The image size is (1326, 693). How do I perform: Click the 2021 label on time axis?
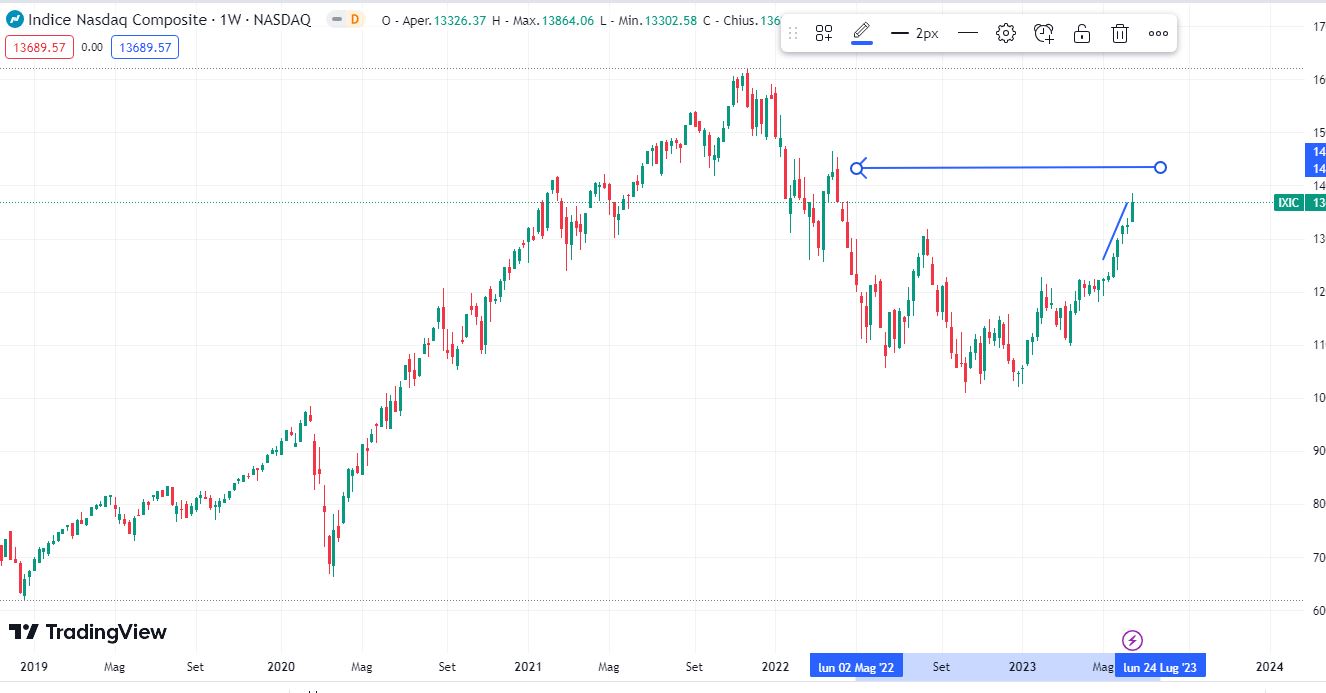tap(528, 666)
